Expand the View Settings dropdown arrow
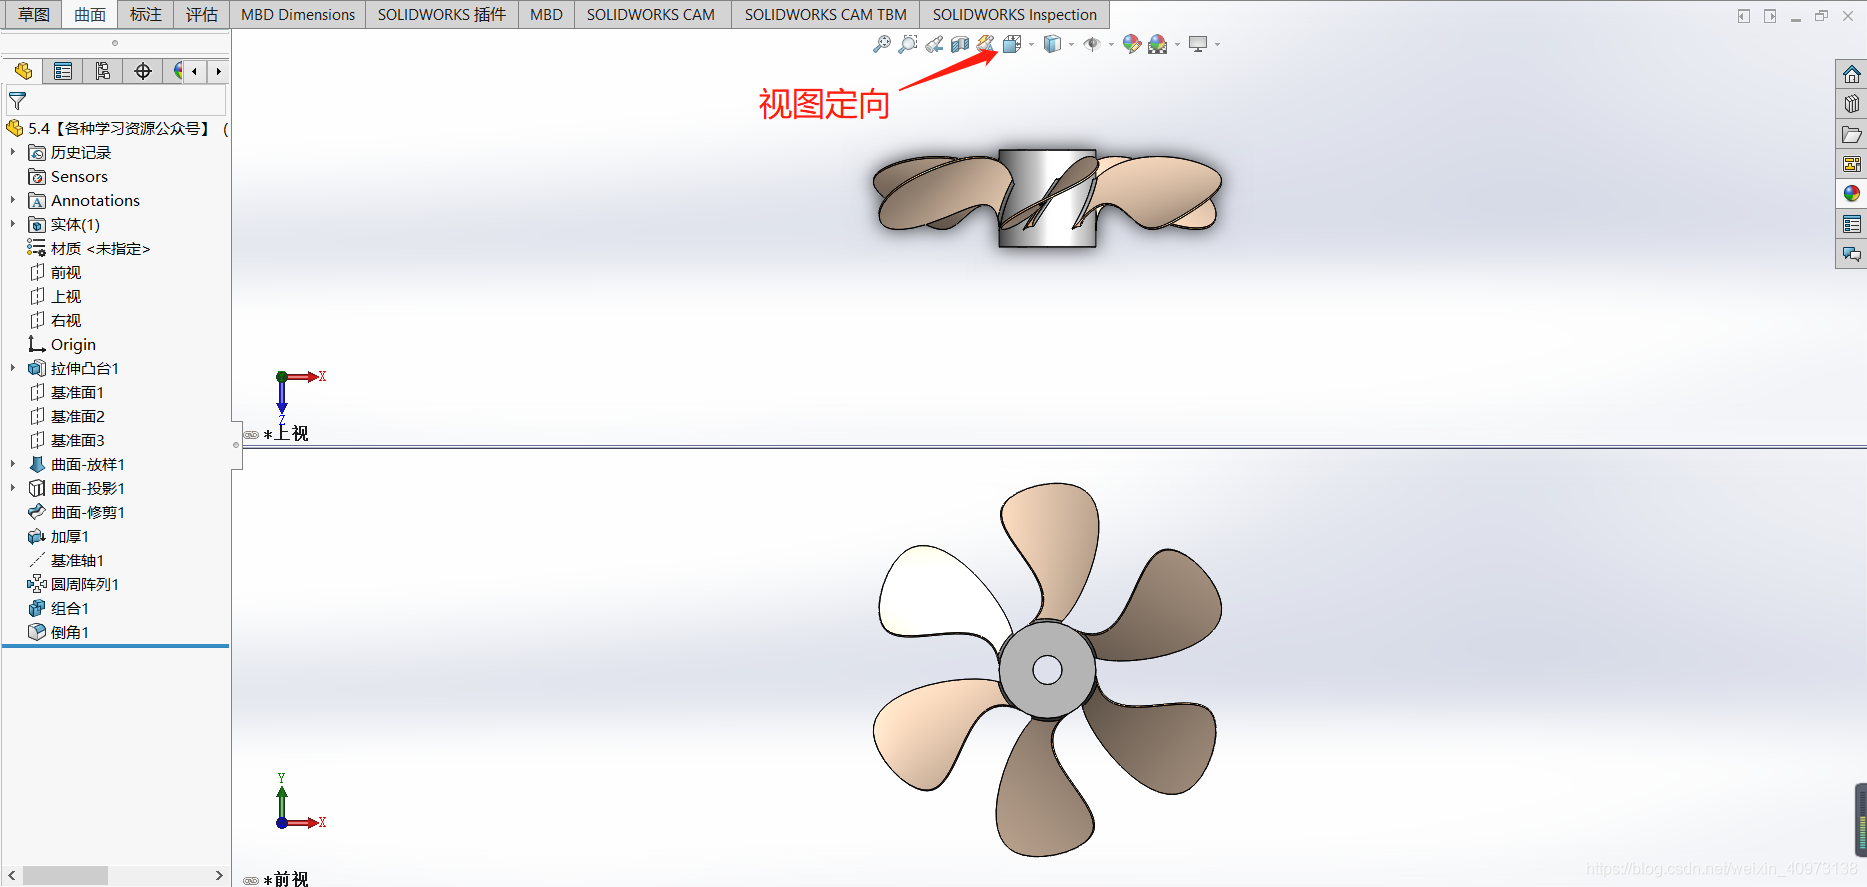1867x887 pixels. [x=1217, y=44]
